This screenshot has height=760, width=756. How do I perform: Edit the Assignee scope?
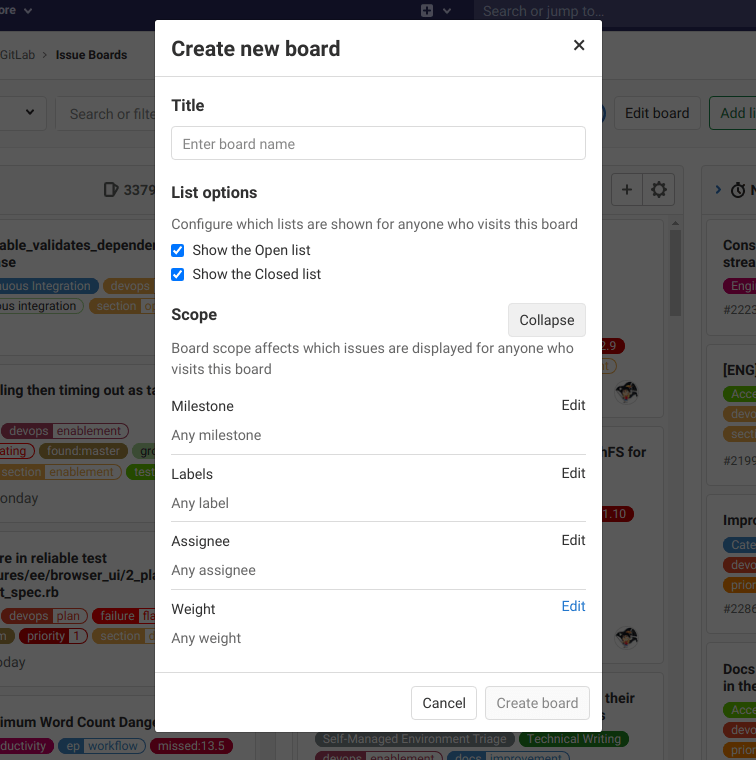573,540
